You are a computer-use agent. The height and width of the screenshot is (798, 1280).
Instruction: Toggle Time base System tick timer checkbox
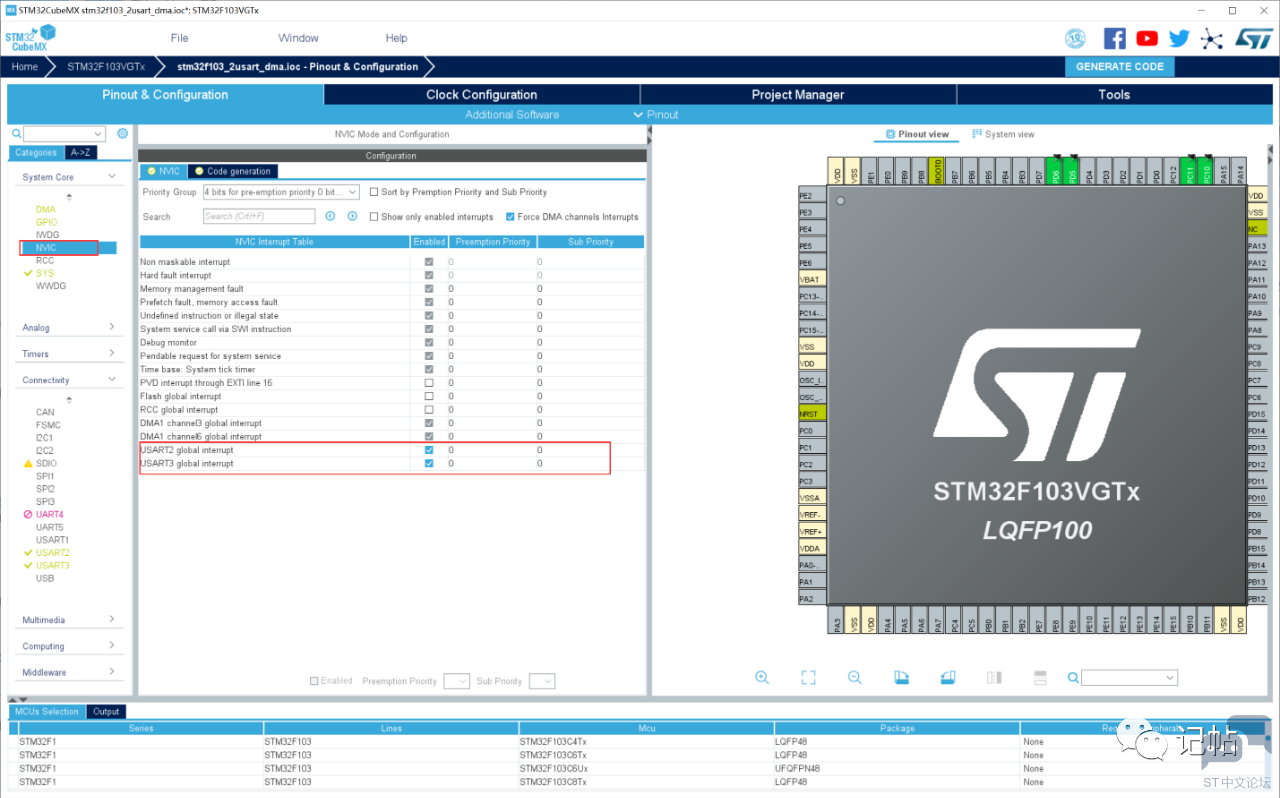[x=429, y=369]
